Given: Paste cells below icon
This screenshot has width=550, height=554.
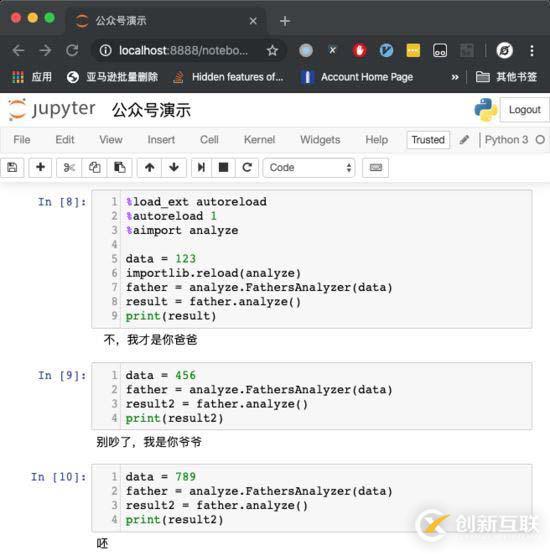Looking at the screenshot, I should (119, 167).
